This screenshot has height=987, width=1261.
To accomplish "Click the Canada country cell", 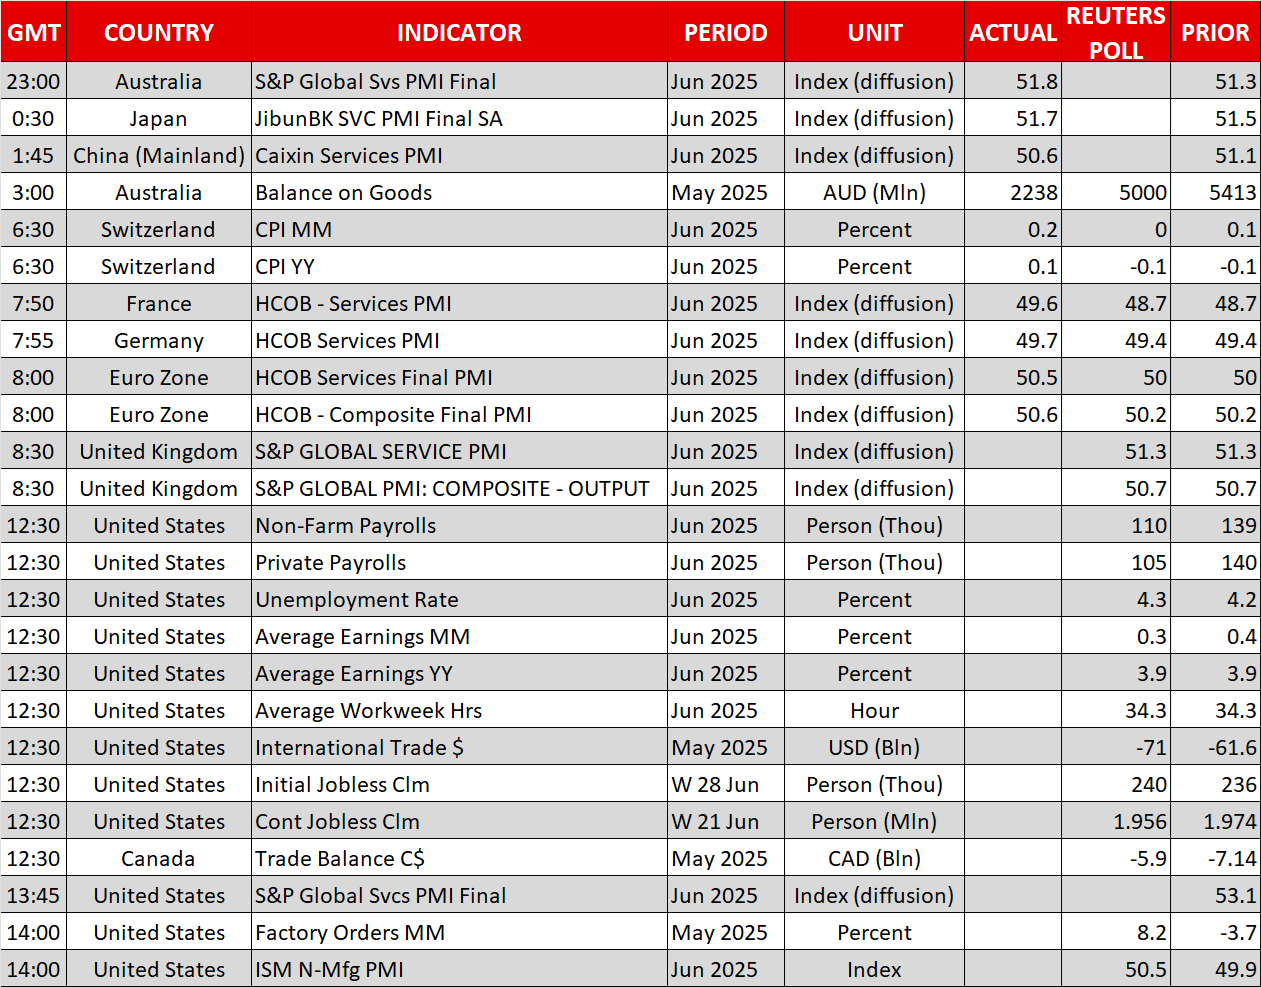I will (x=159, y=859).
